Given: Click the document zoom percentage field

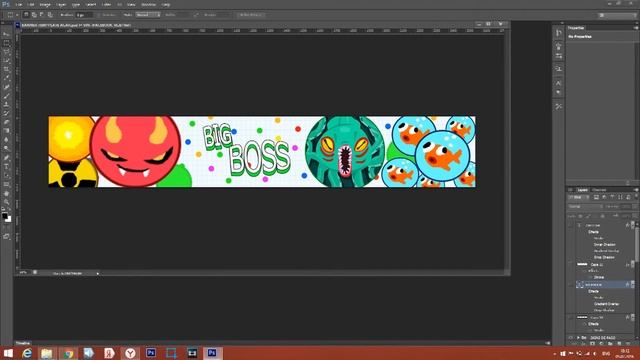Looking at the screenshot, I should (x=23, y=273).
